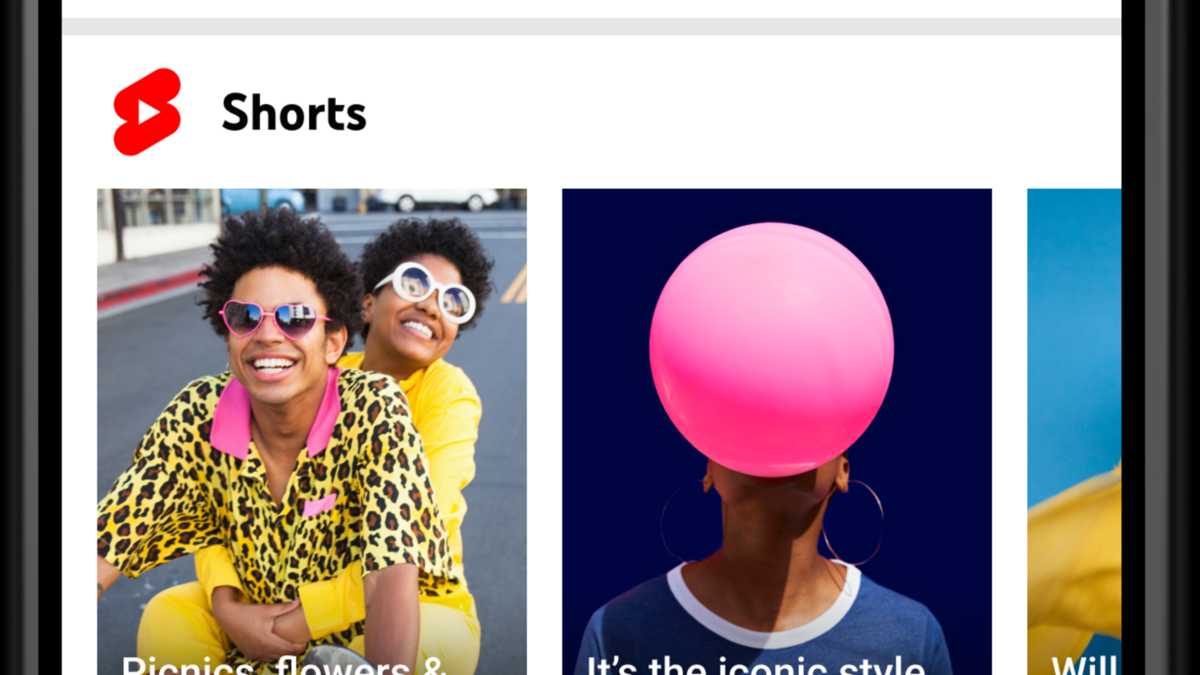Viewport: 1200px width, 675px height.
Task: Open the partially visible third short
Action: point(1074,431)
